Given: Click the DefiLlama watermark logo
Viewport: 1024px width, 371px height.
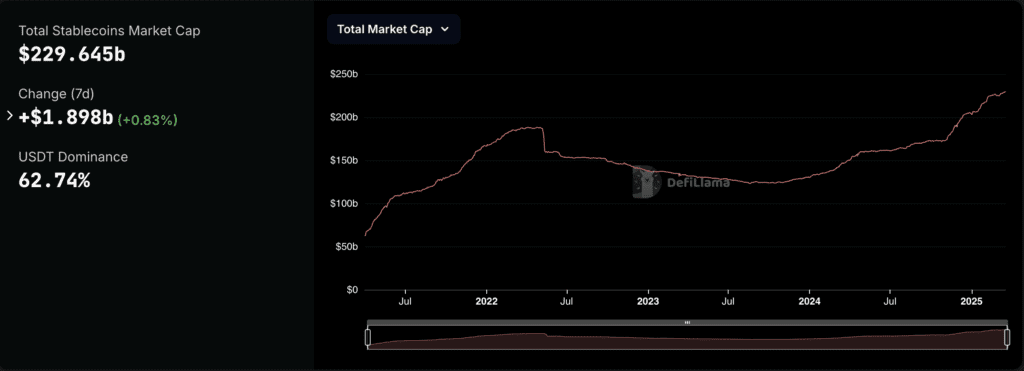Looking at the screenshot, I should coord(681,182).
